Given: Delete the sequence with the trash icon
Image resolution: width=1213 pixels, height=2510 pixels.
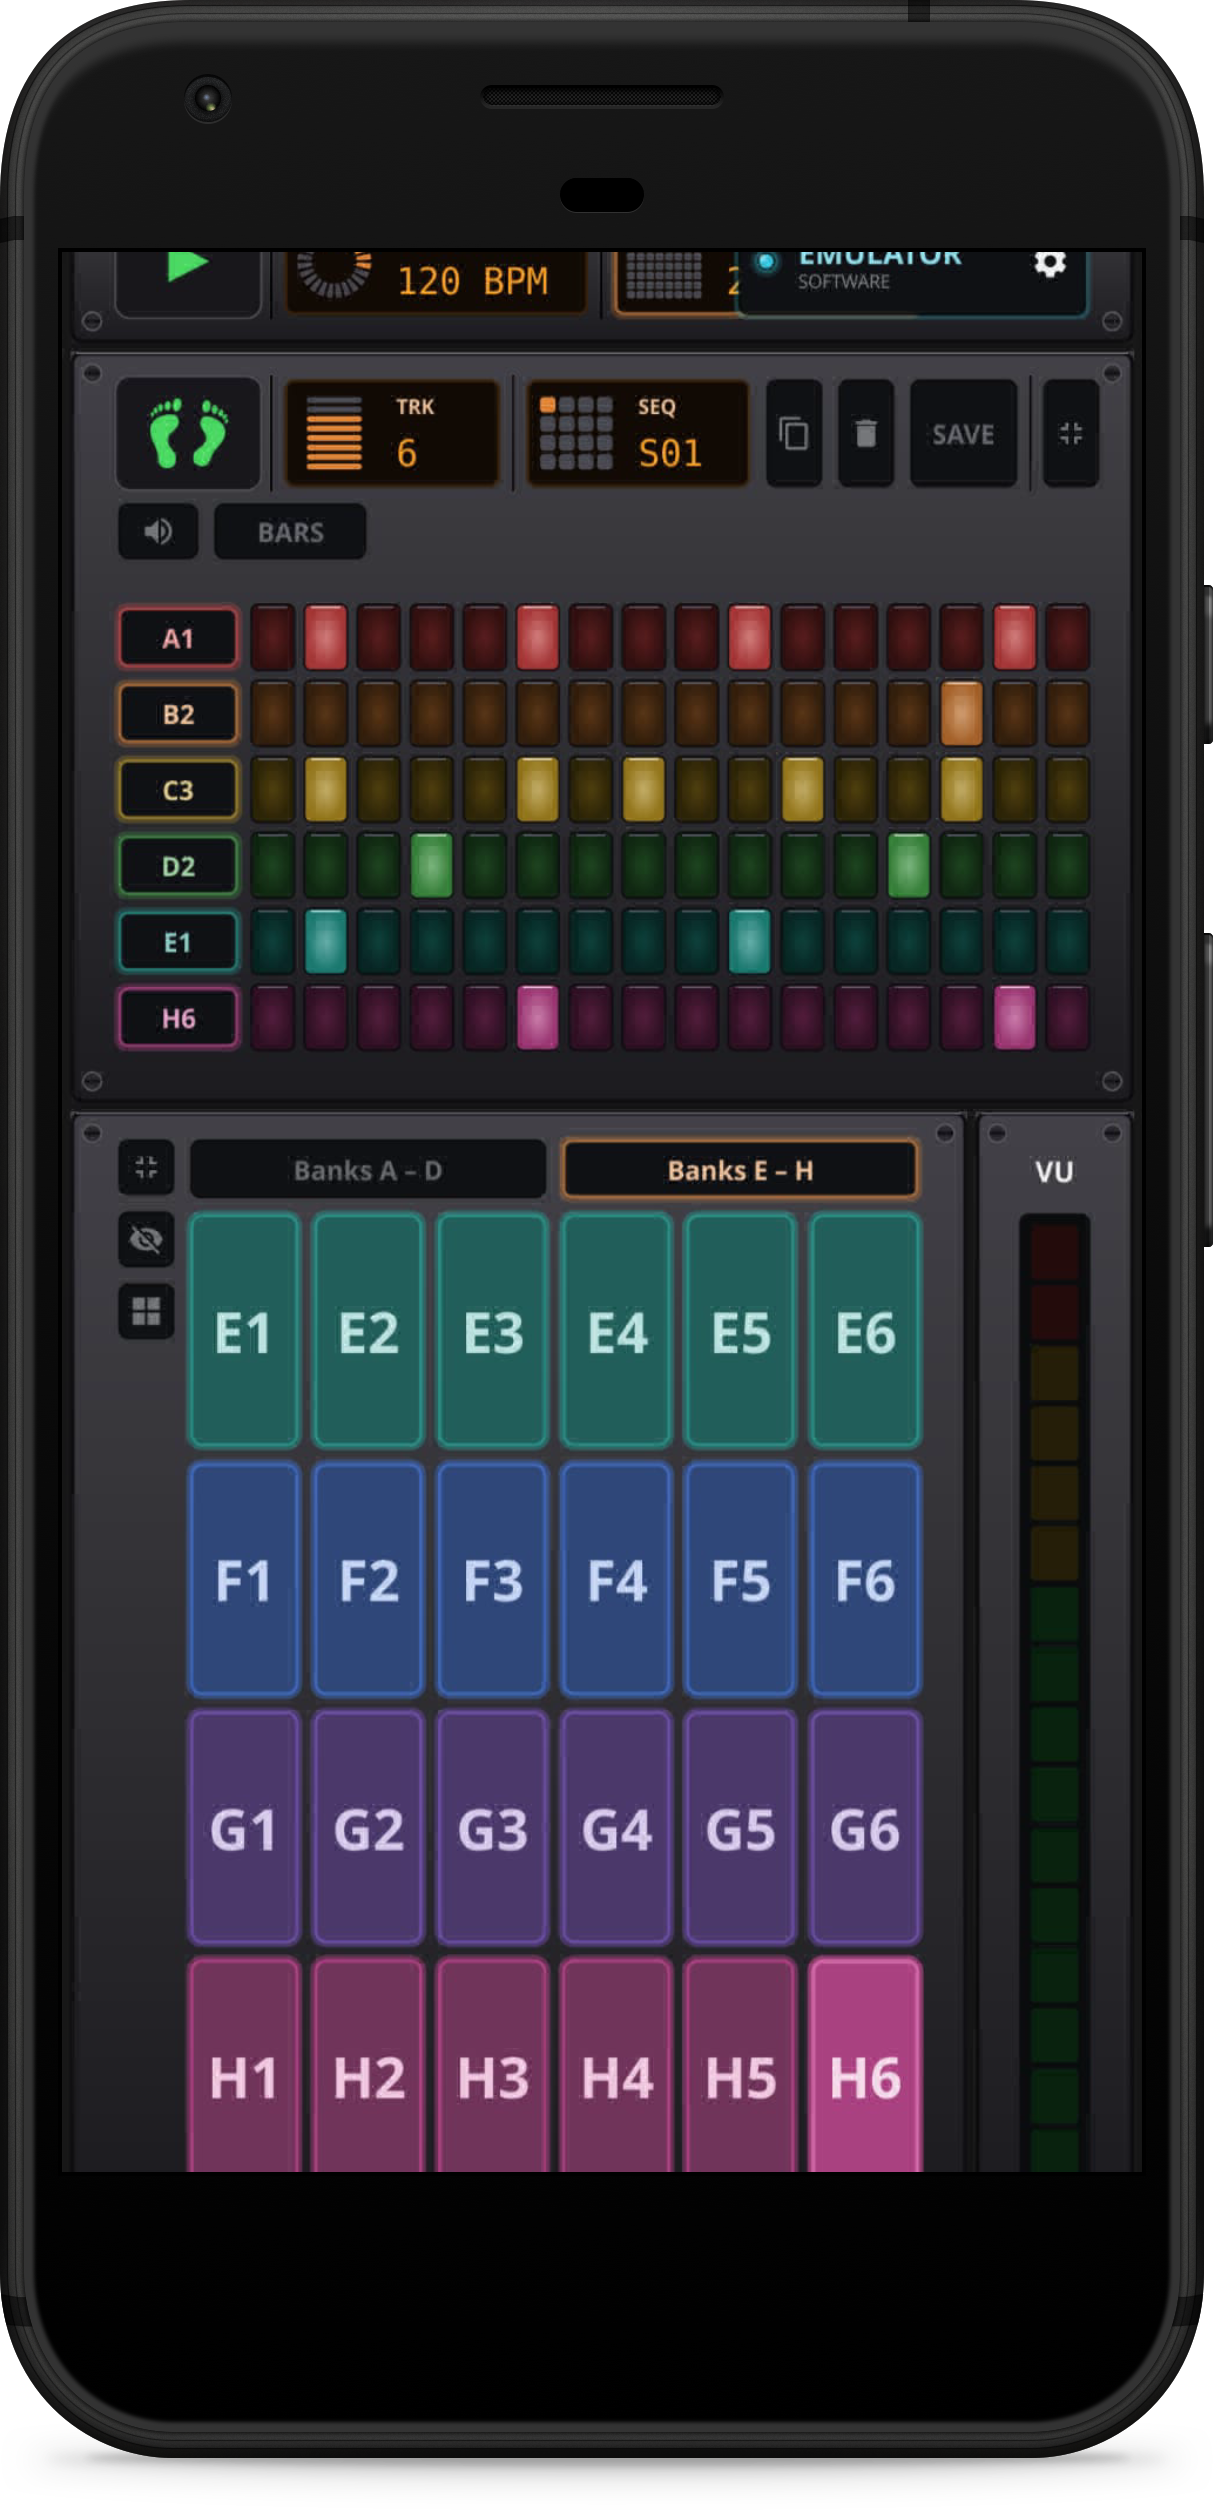Looking at the screenshot, I should pyautogui.click(x=866, y=433).
